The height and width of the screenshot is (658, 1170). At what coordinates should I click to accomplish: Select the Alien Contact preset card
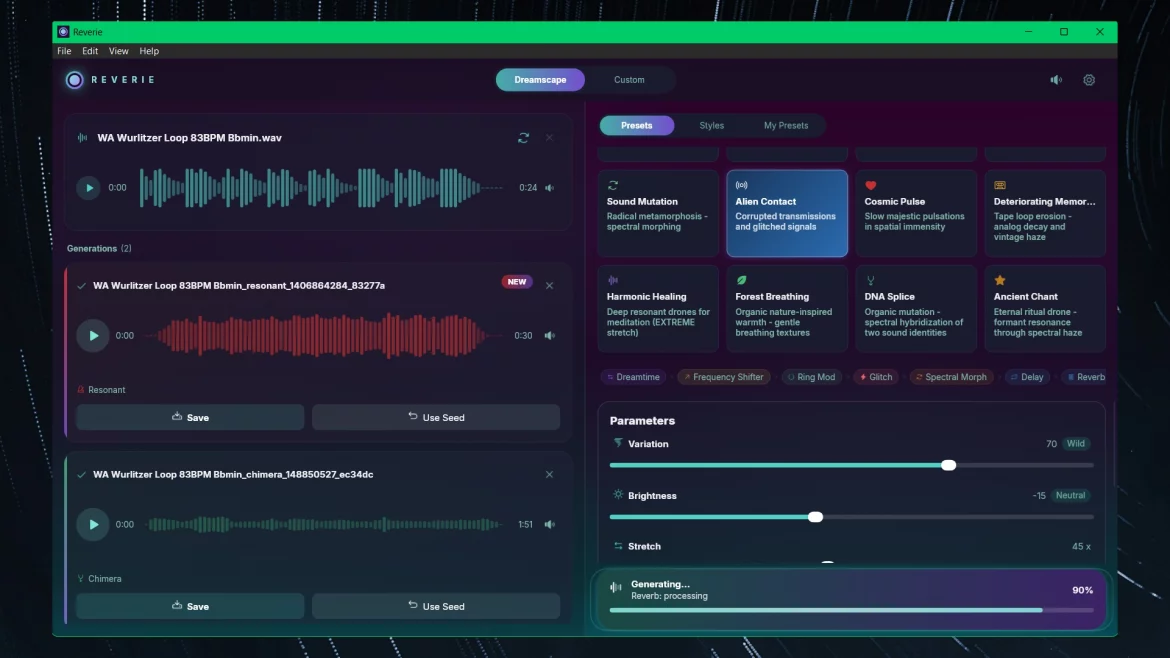point(786,213)
